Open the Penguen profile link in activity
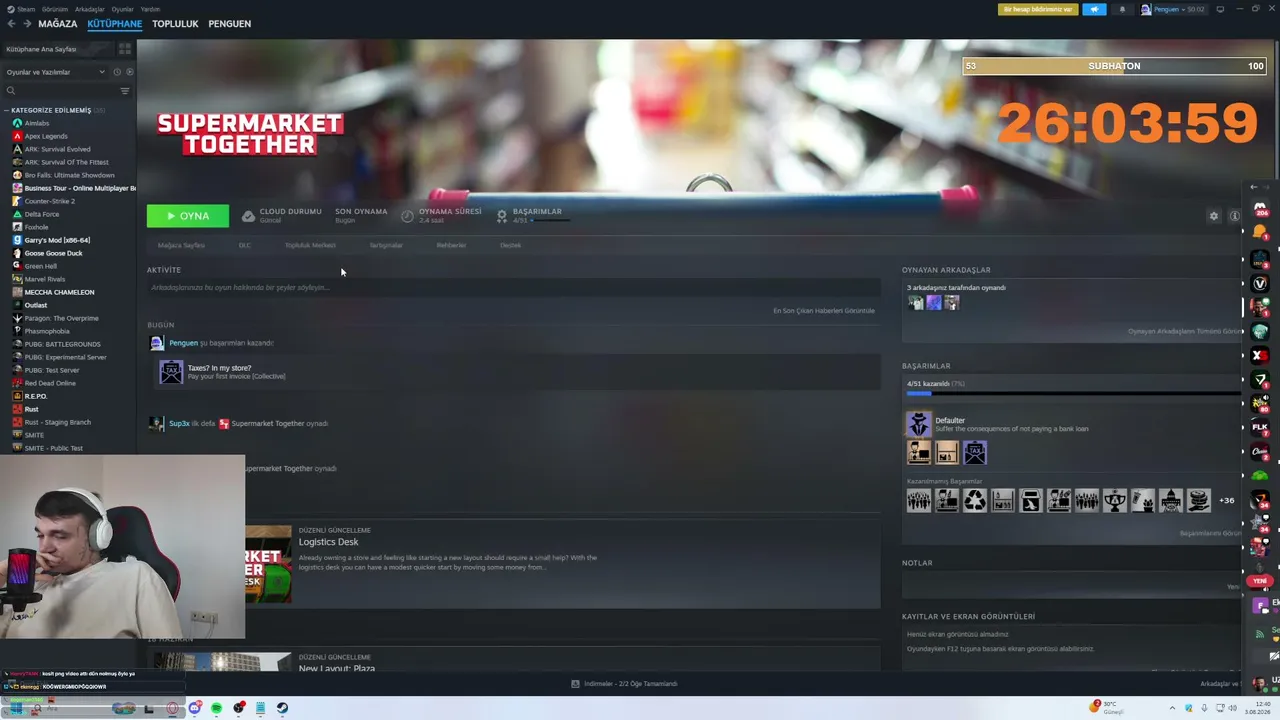The width and height of the screenshot is (1280, 720). 183,343
